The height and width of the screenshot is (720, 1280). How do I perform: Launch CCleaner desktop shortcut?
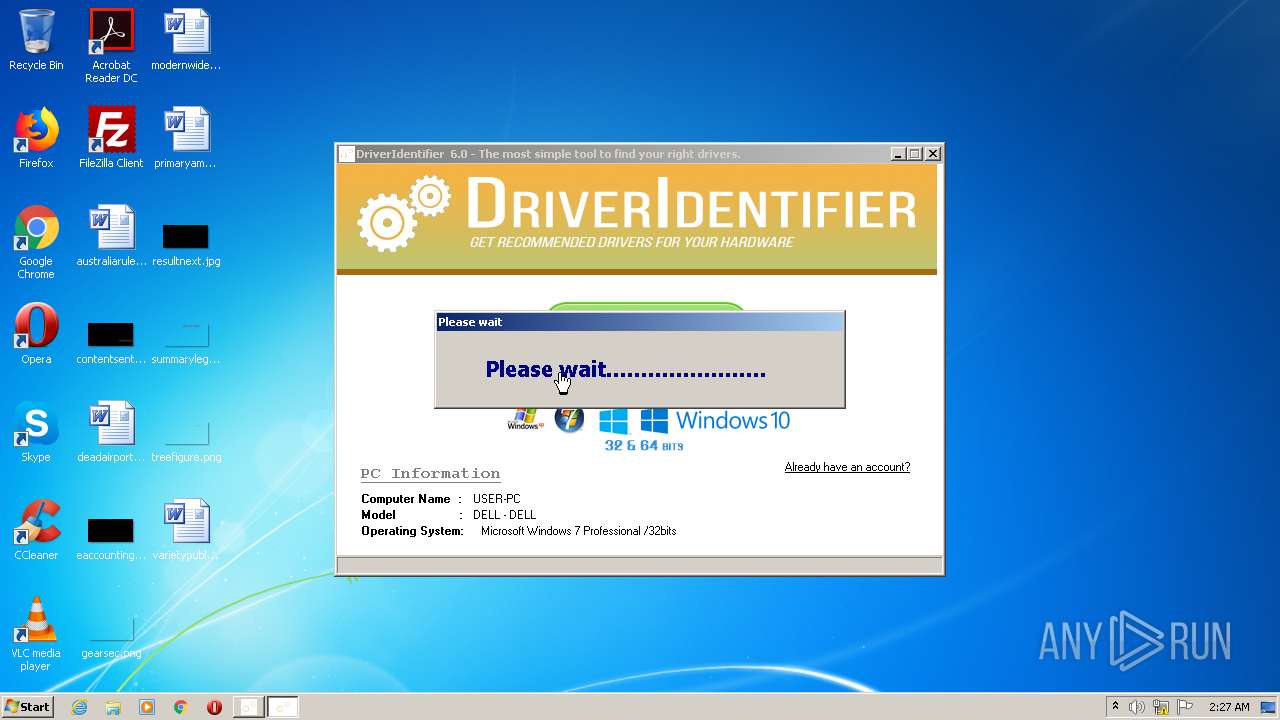click(36, 530)
